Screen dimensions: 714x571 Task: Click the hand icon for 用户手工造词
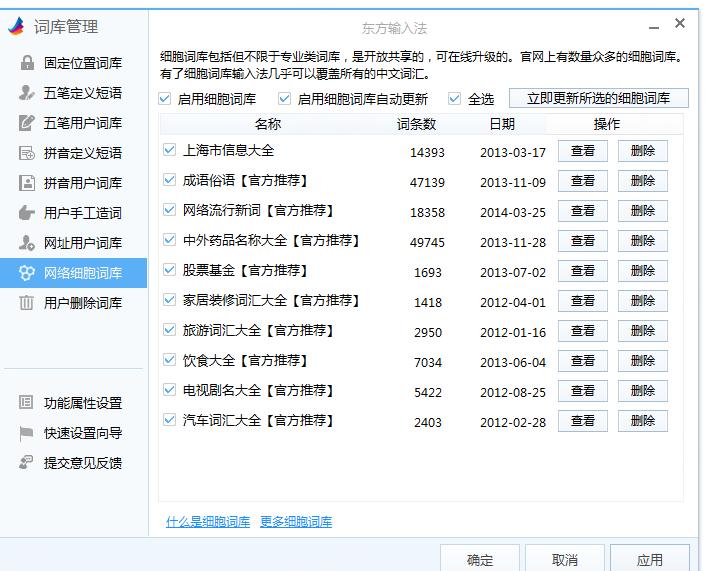[x=27, y=213]
